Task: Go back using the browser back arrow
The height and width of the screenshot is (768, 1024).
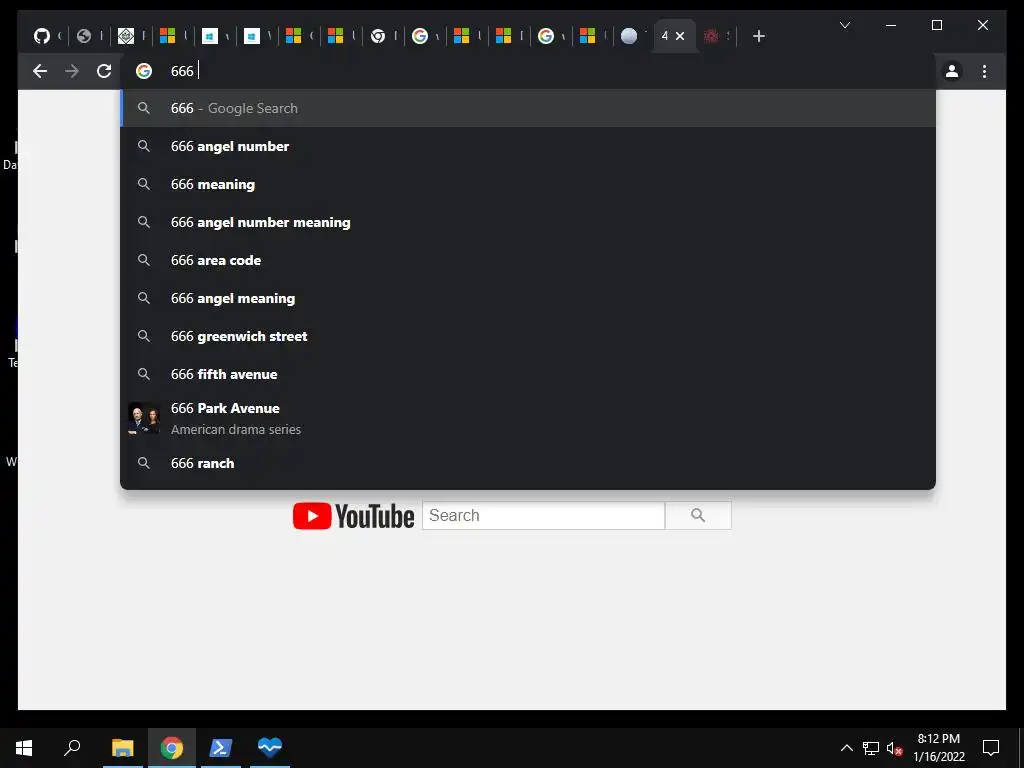Action: click(x=40, y=71)
